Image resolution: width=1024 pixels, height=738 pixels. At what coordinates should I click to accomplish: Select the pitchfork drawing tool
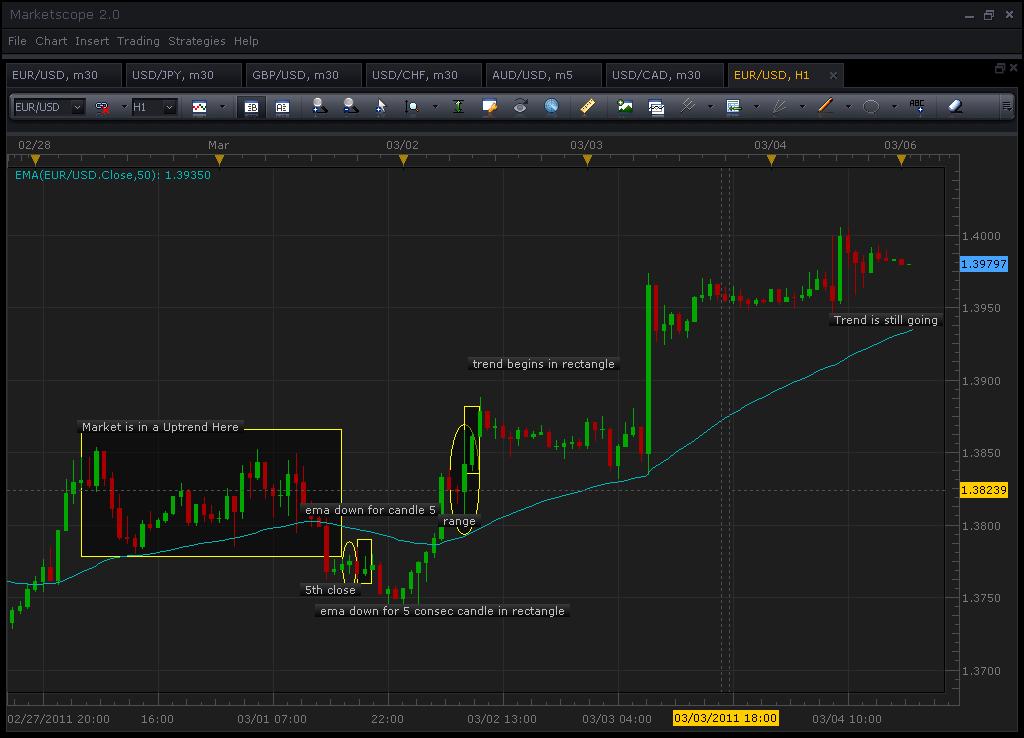pyautogui.click(x=687, y=106)
